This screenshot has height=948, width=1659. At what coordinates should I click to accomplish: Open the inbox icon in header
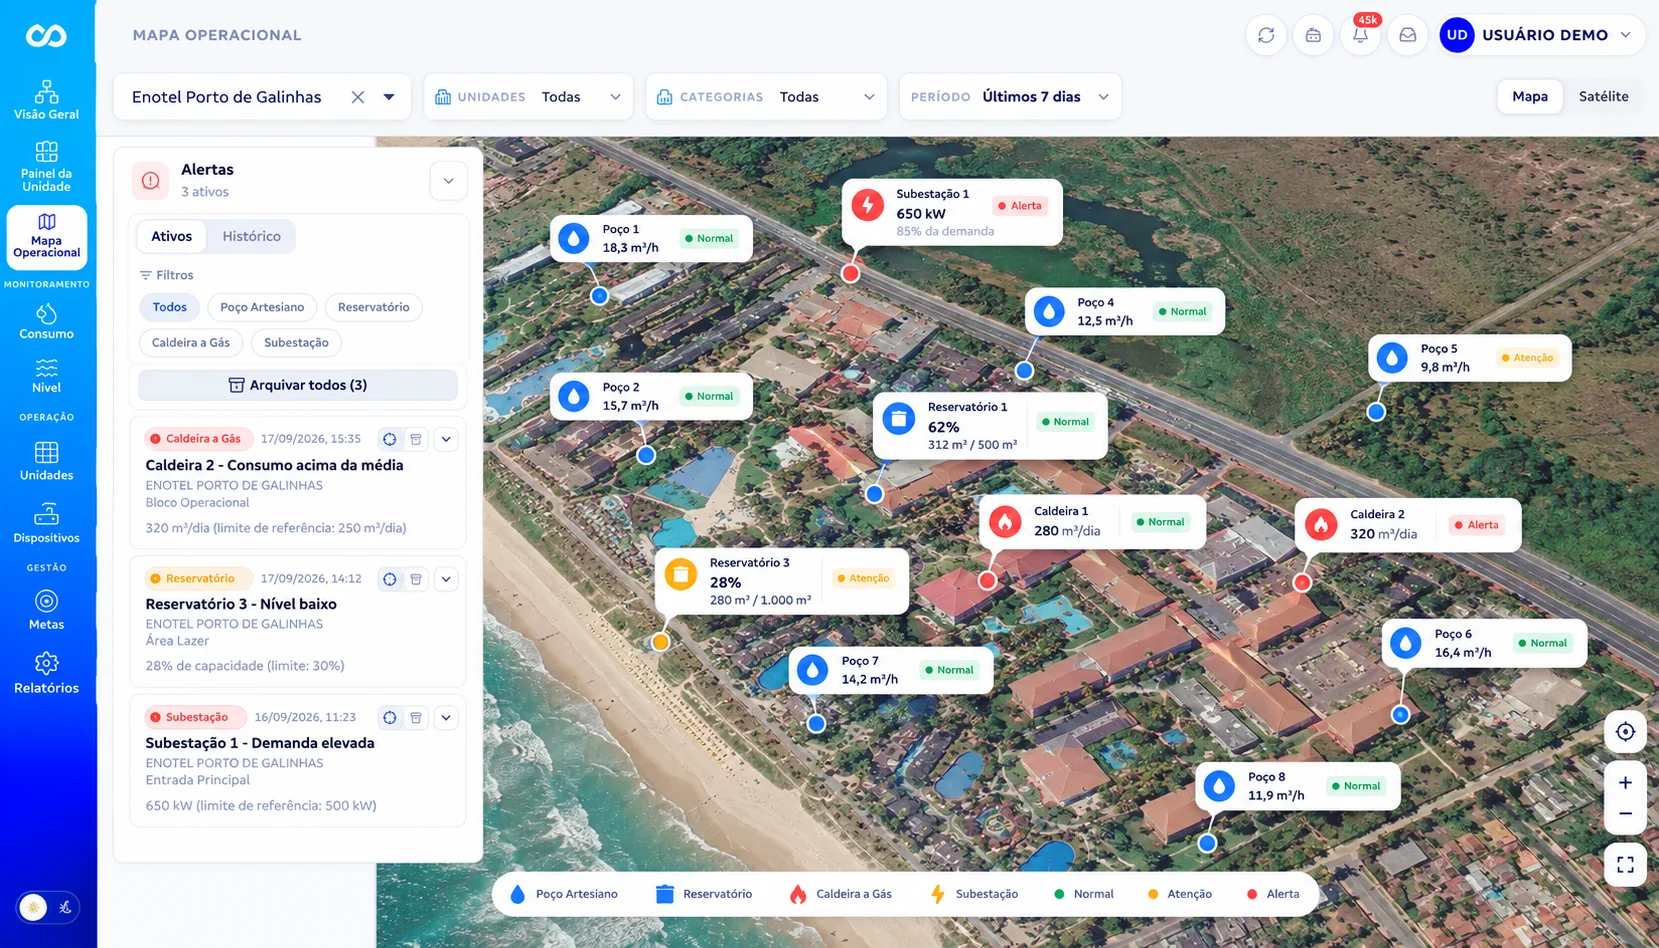pos(1407,35)
